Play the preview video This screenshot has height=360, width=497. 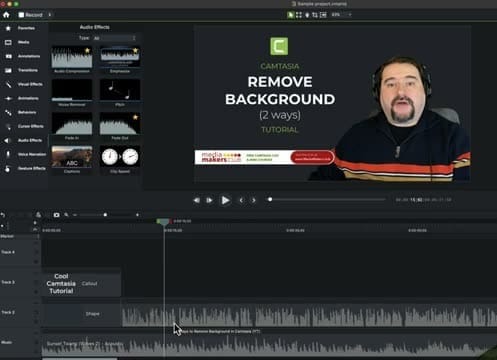[225, 200]
